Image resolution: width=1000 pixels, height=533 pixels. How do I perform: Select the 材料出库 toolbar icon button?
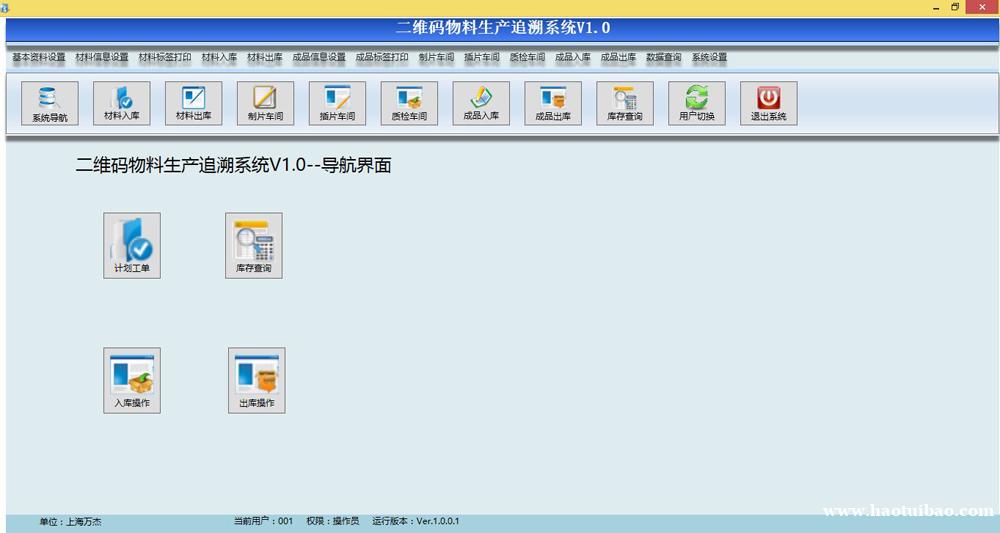tap(193, 103)
